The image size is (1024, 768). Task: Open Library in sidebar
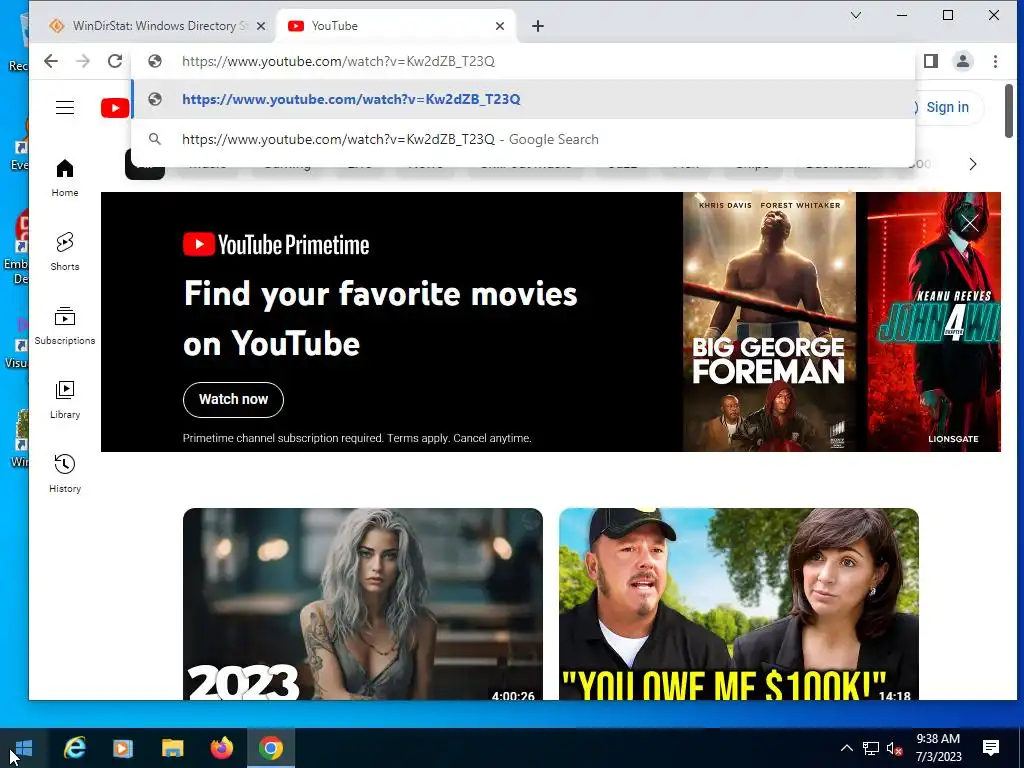tap(65, 400)
